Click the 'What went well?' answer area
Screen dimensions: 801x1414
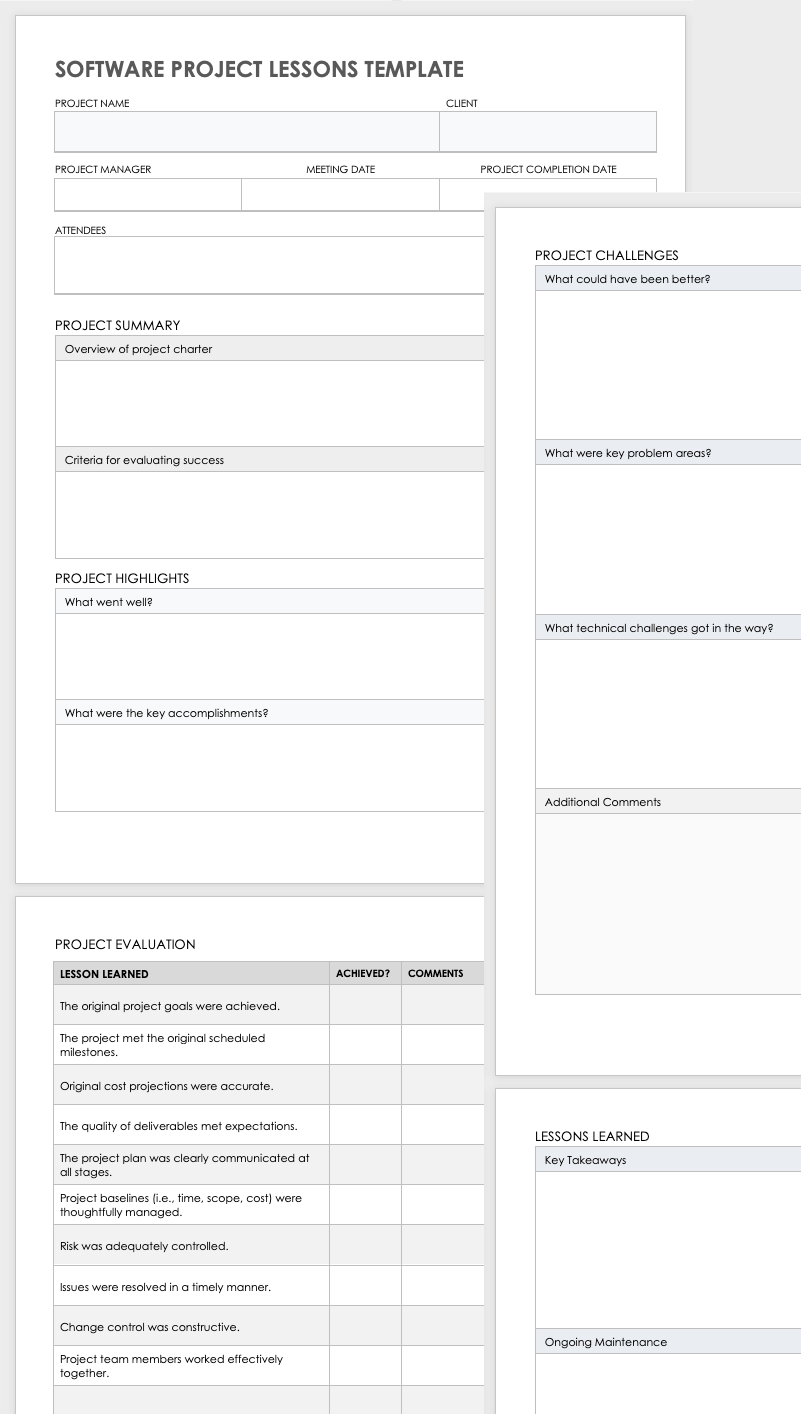click(269, 656)
